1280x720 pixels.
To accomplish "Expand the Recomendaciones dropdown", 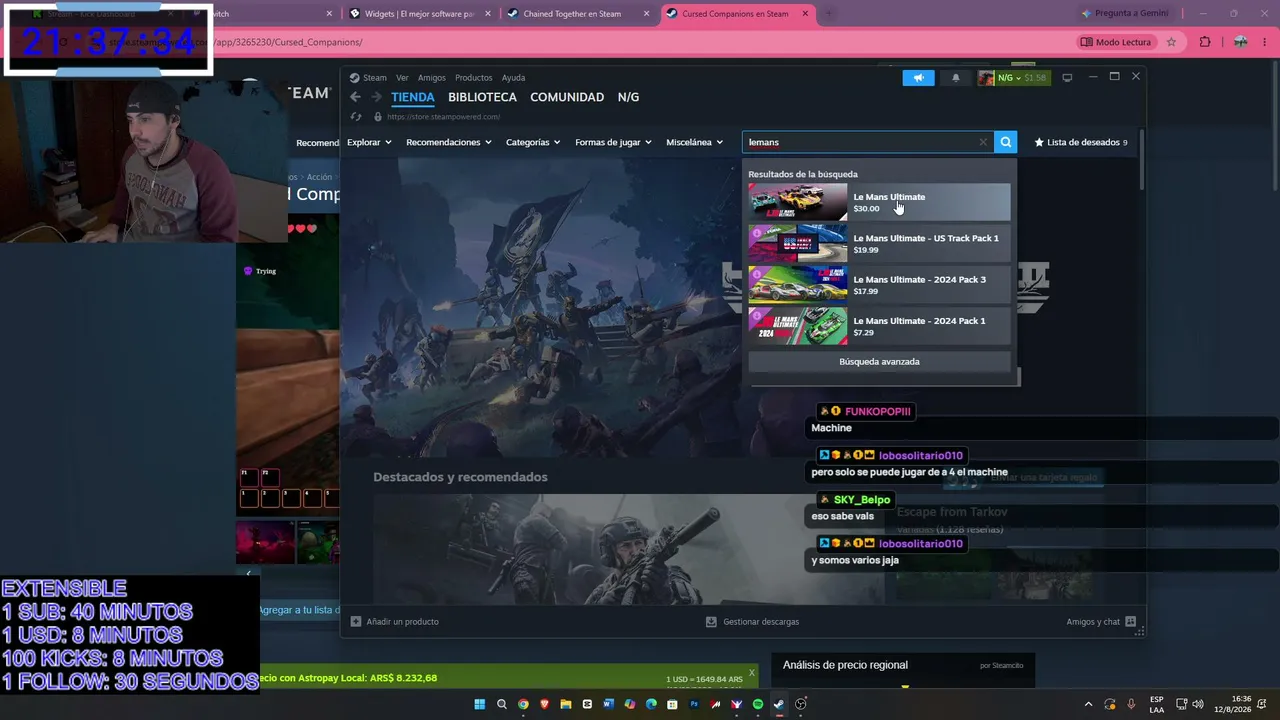I will pos(449,142).
